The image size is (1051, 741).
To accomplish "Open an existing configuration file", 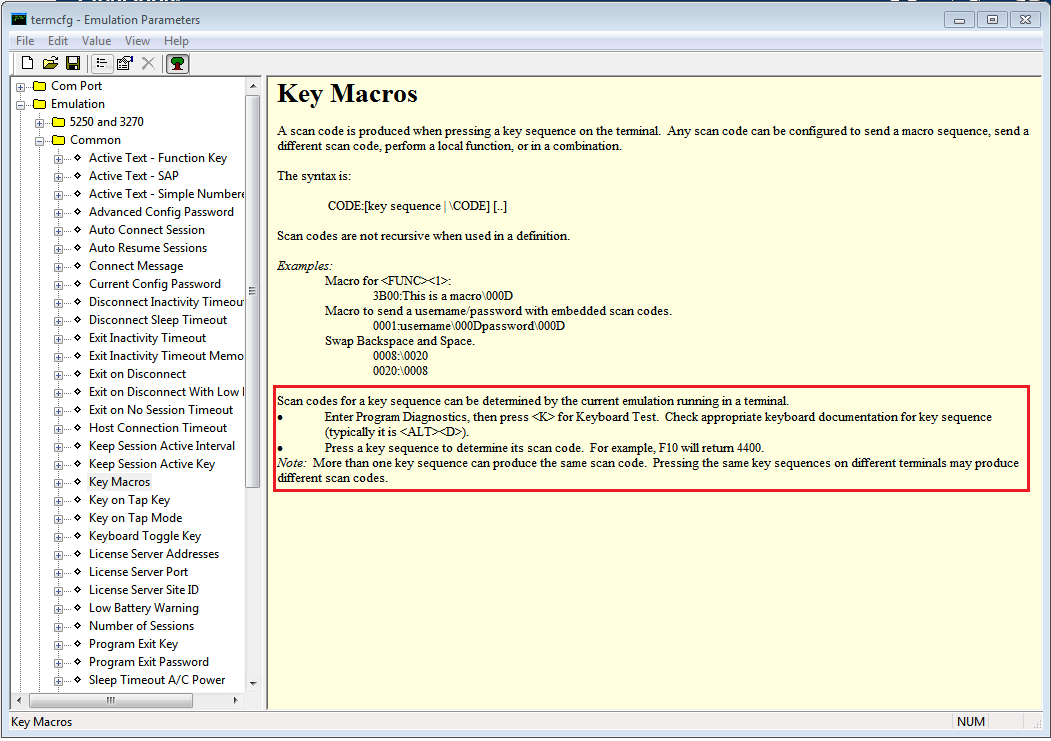I will [x=50, y=62].
